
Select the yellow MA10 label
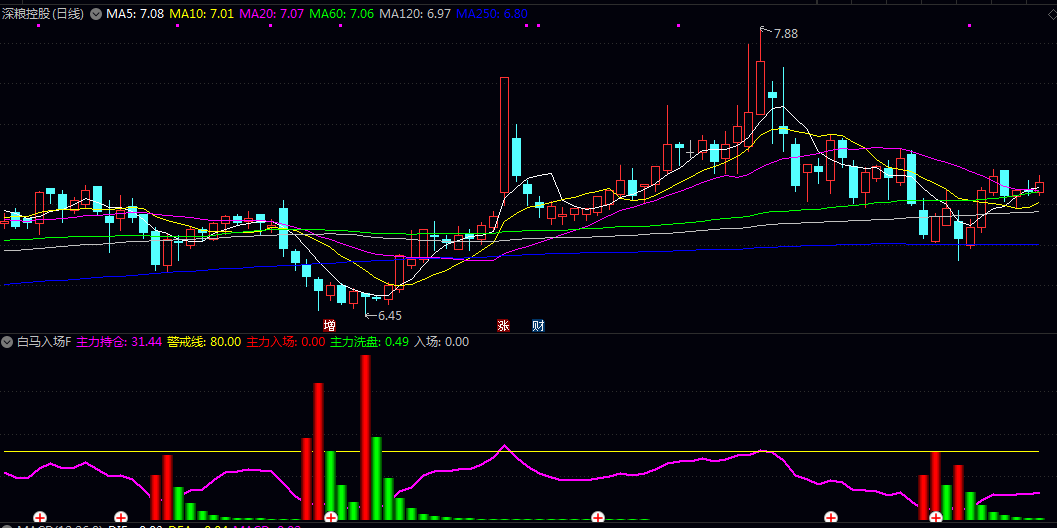(x=202, y=14)
